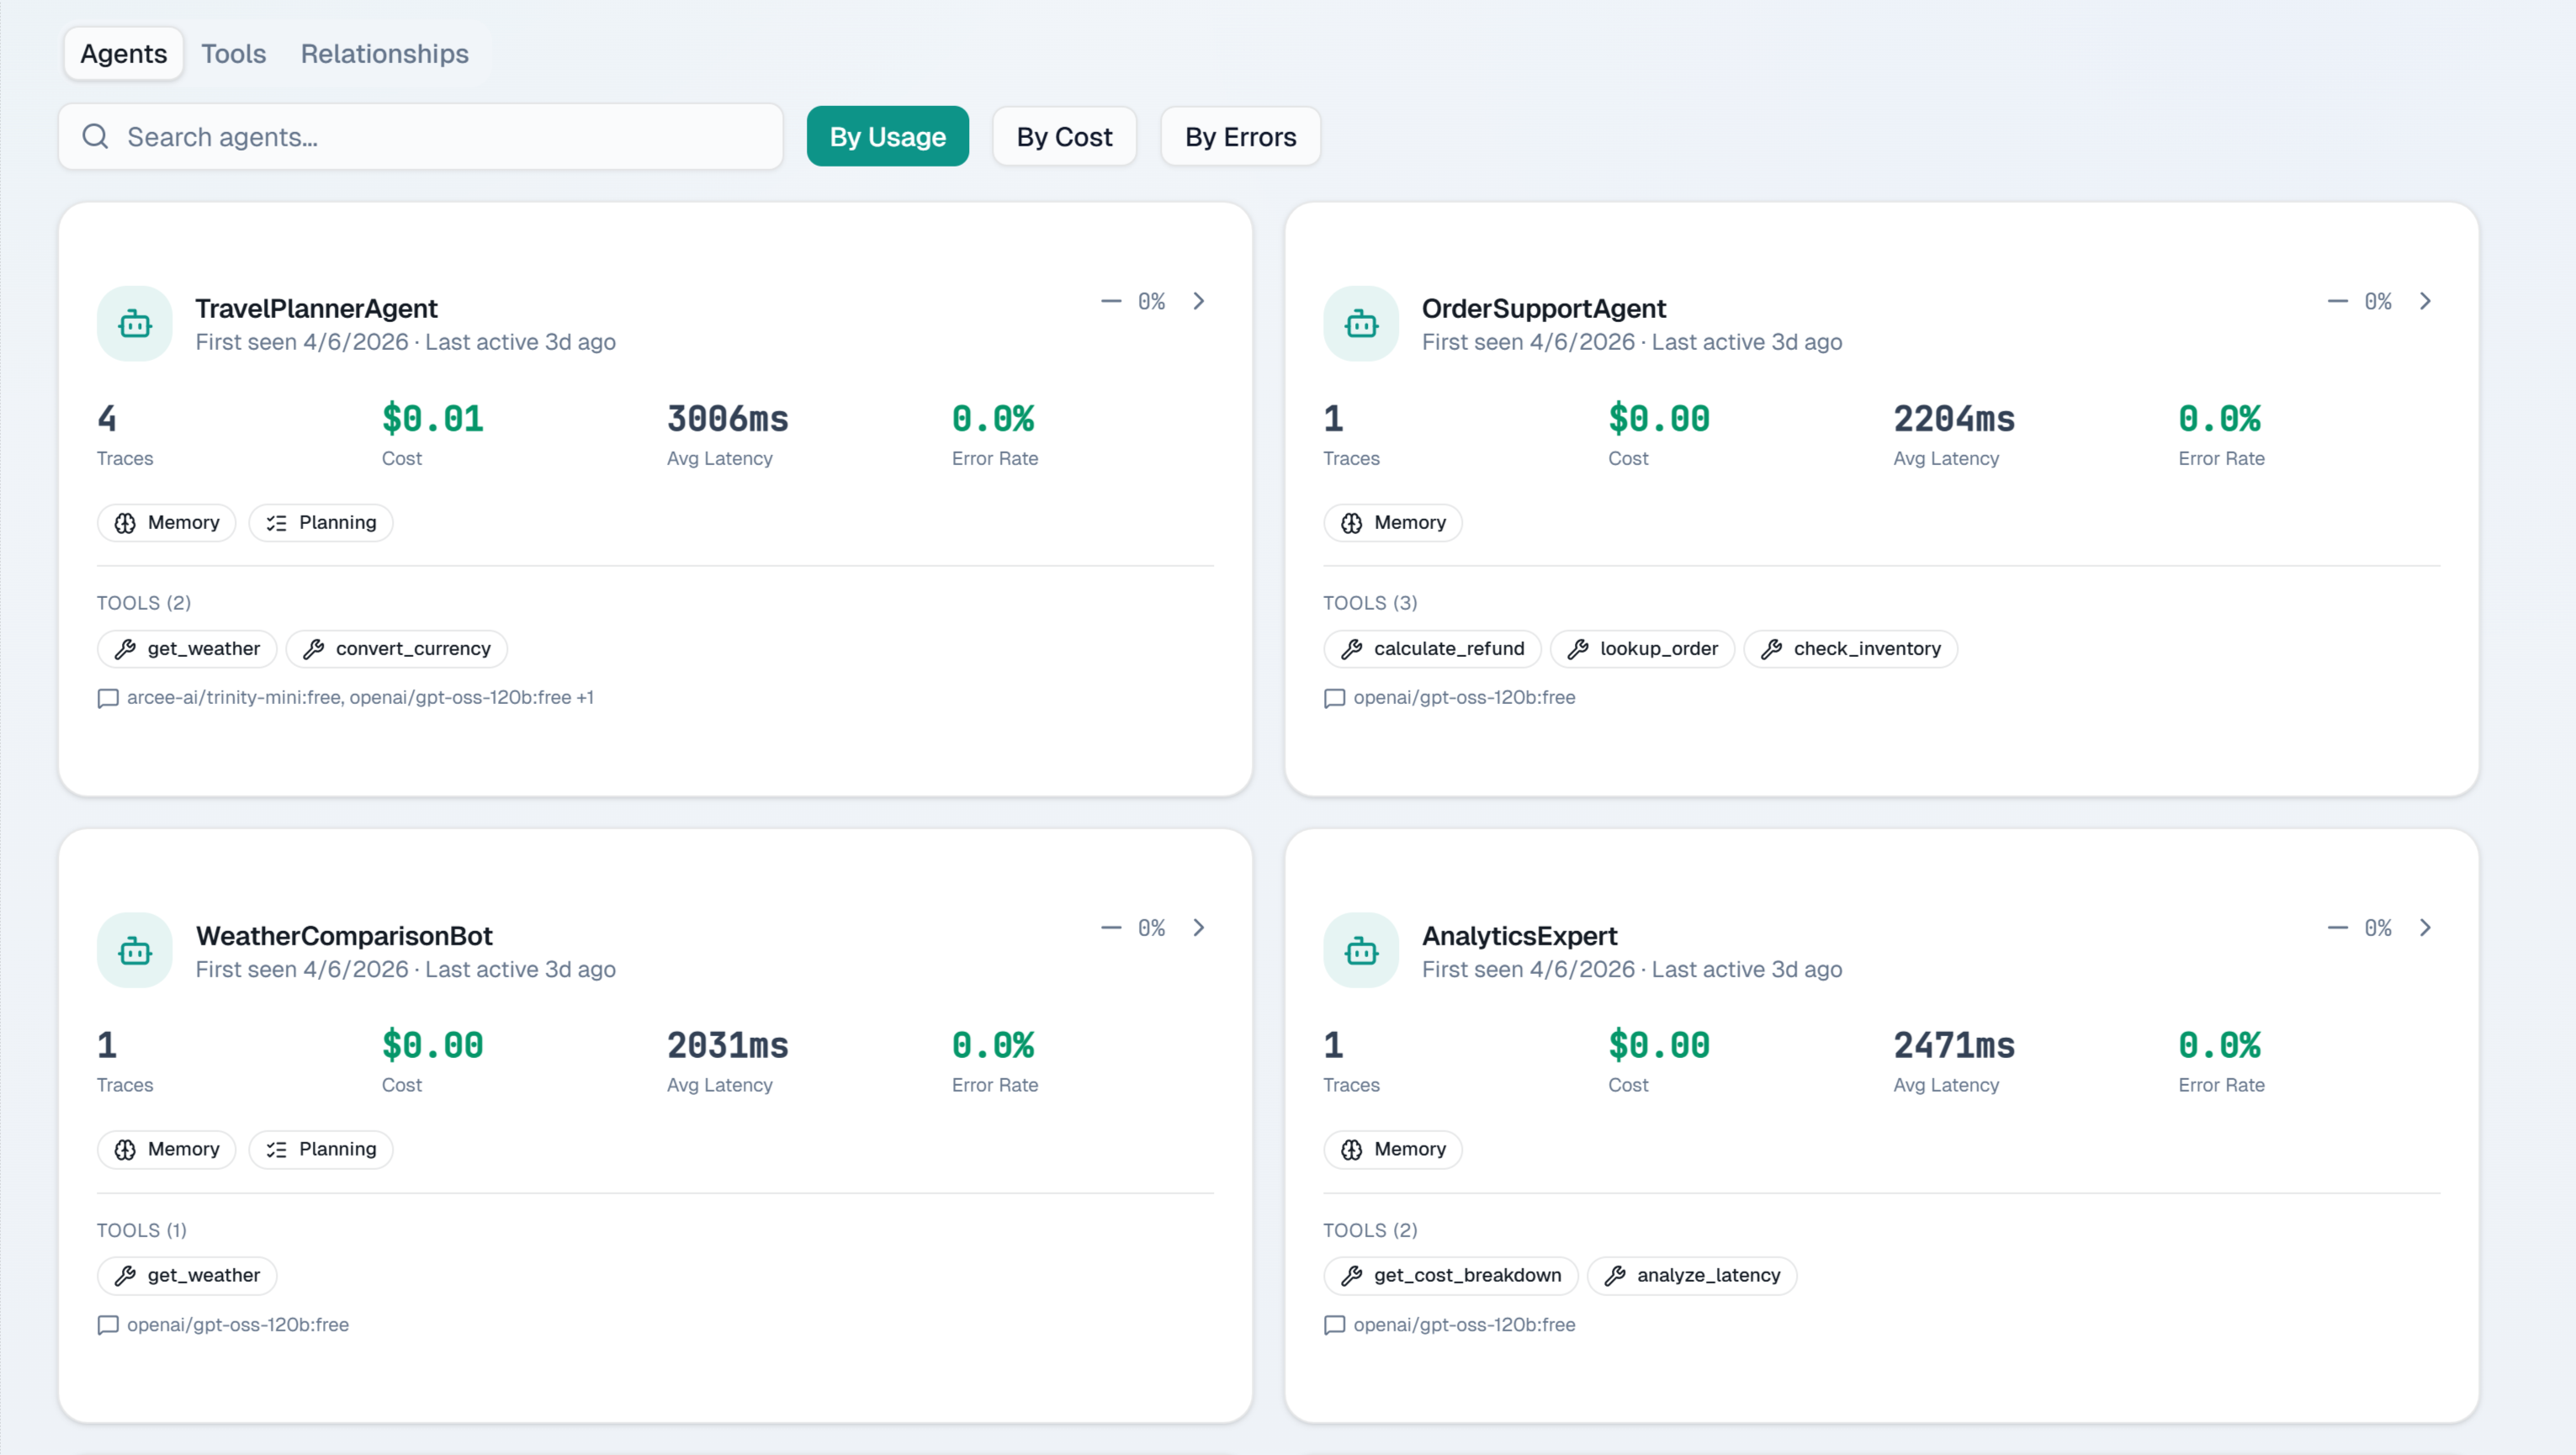Expand AnalyticsExpert details via its chevron
Image resolution: width=2576 pixels, height=1455 pixels.
(2425, 927)
